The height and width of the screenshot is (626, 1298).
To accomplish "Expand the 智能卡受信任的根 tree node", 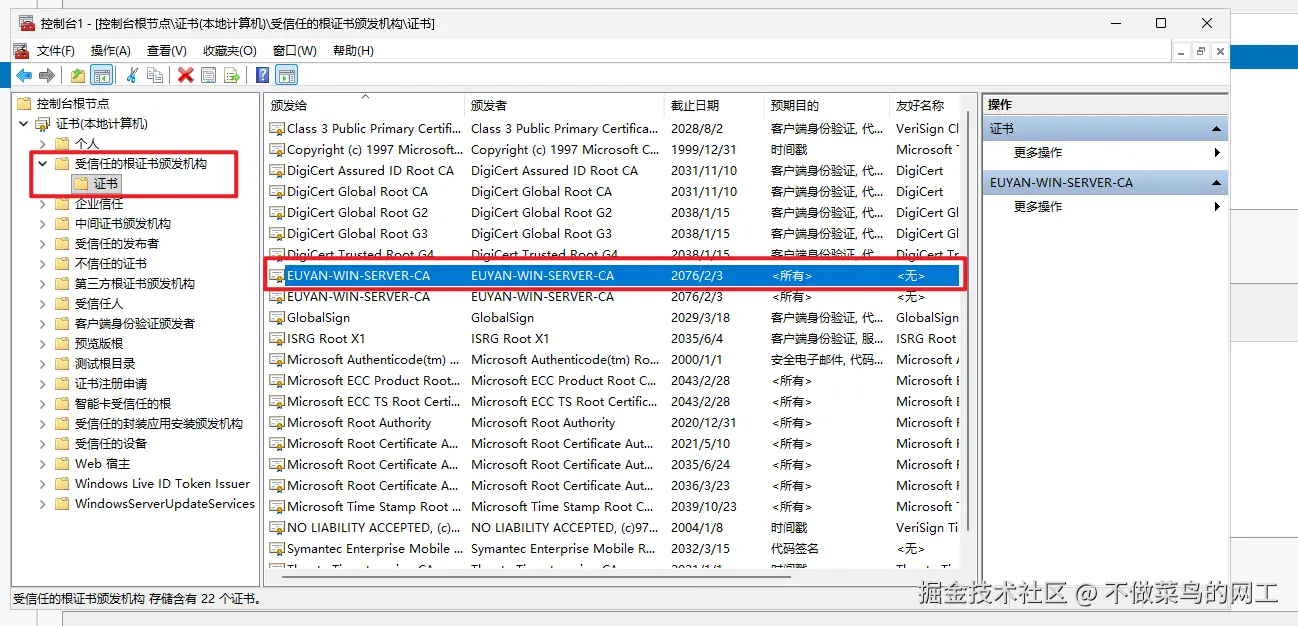I will click(x=43, y=403).
